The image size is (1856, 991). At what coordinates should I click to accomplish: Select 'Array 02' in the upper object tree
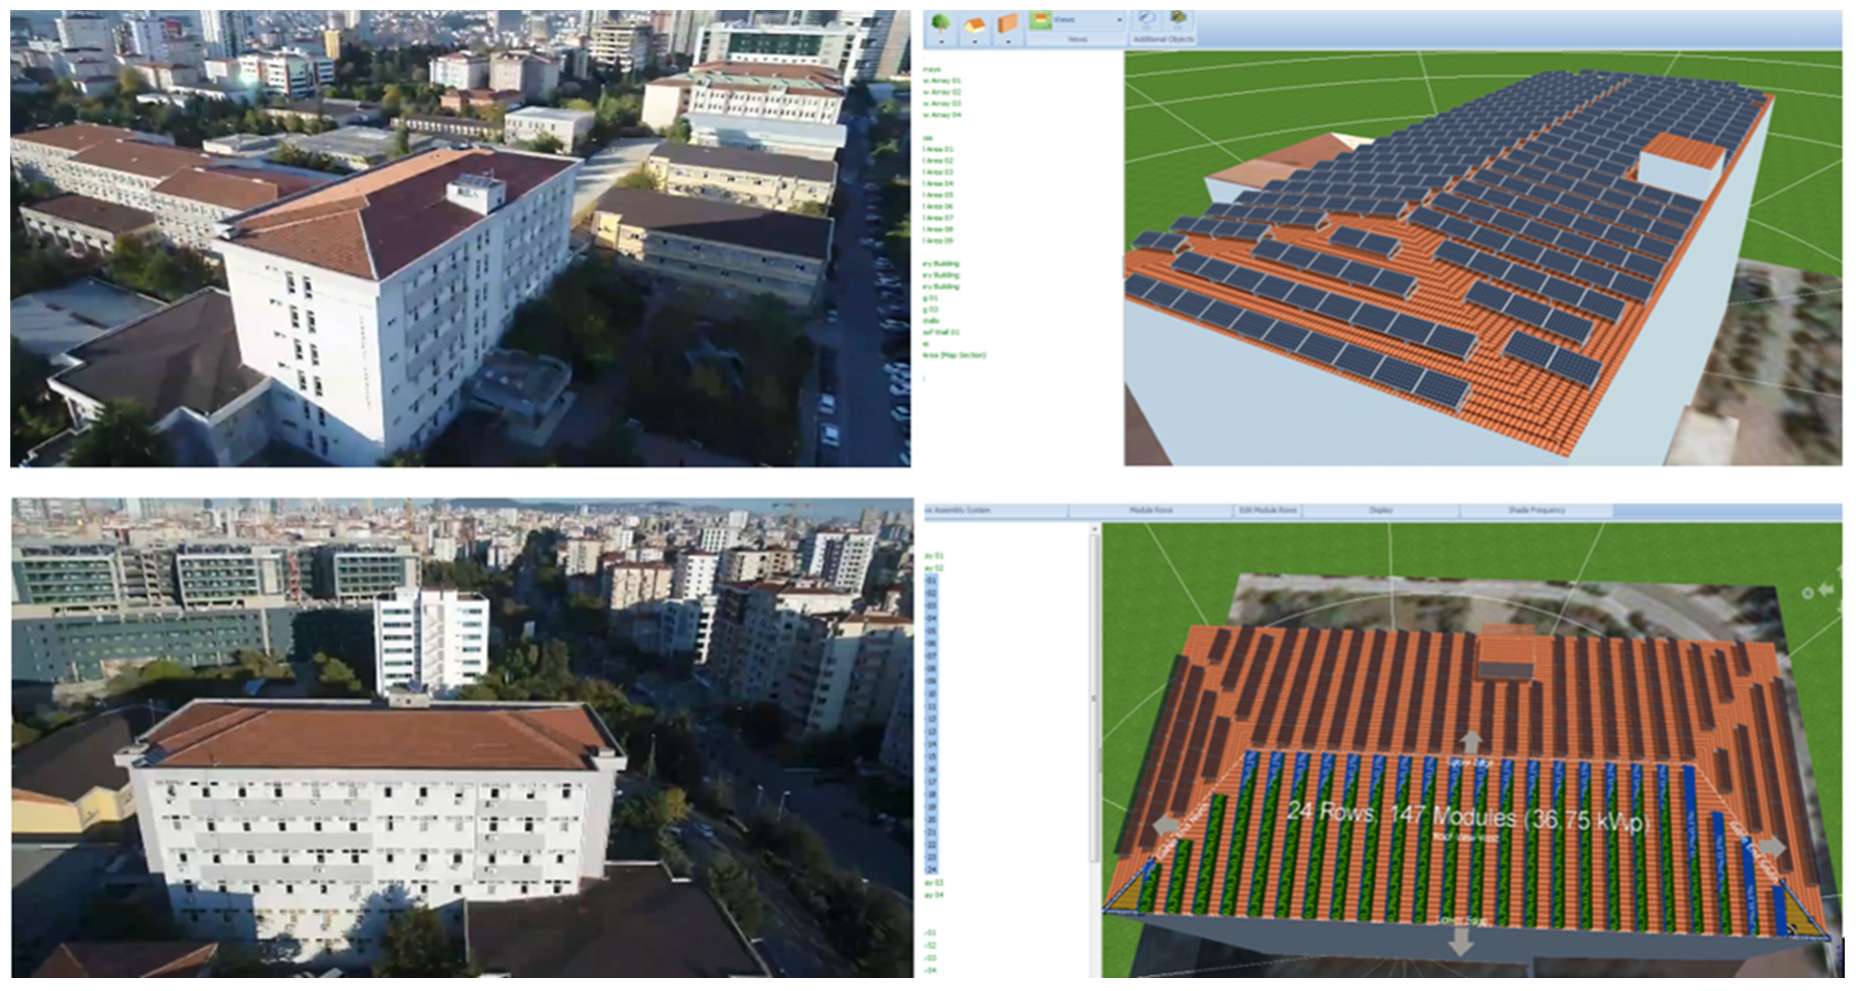coord(942,92)
